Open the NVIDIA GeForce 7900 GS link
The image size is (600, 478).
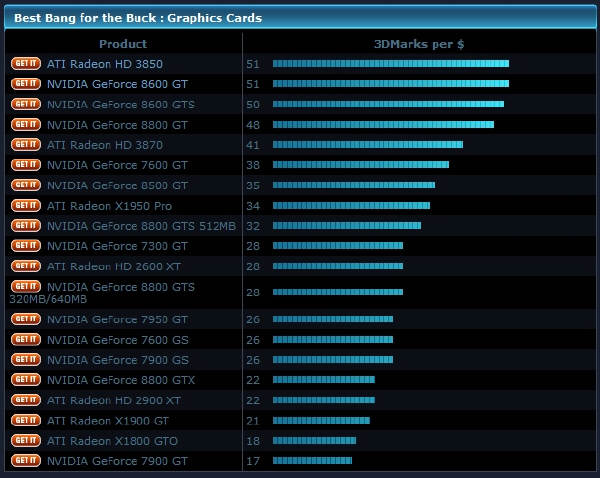pyautogui.click(x=117, y=360)
